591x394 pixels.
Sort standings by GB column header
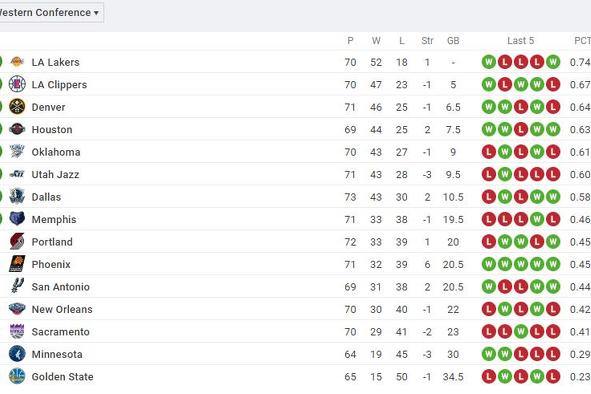pyautogui.click(x=453, y=41)
